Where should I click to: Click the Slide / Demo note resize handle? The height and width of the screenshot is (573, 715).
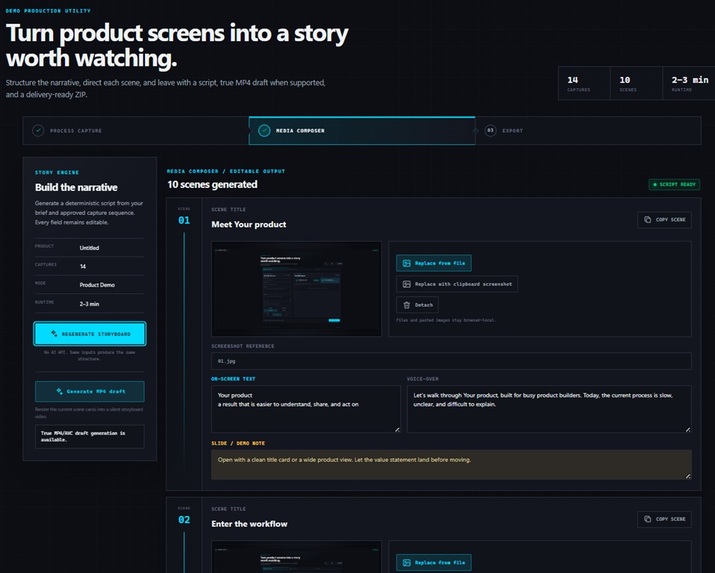tap(688, 476)
